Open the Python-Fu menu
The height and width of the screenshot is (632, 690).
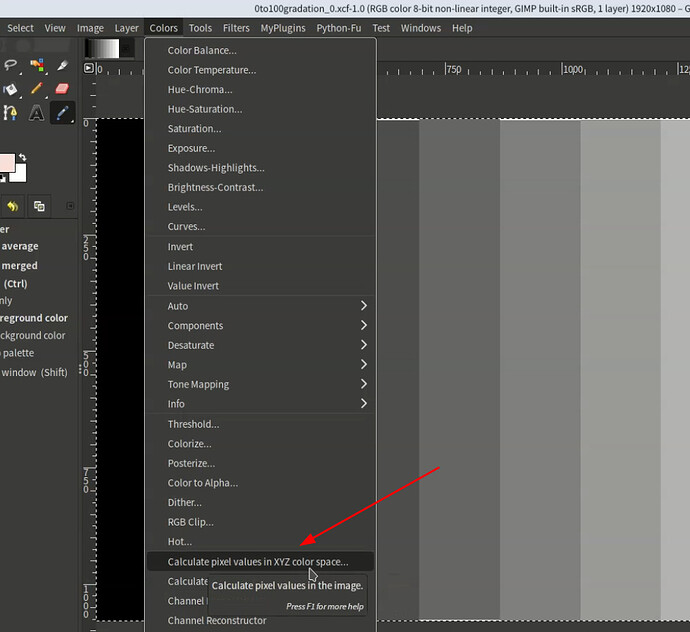[x=339, y=28]
